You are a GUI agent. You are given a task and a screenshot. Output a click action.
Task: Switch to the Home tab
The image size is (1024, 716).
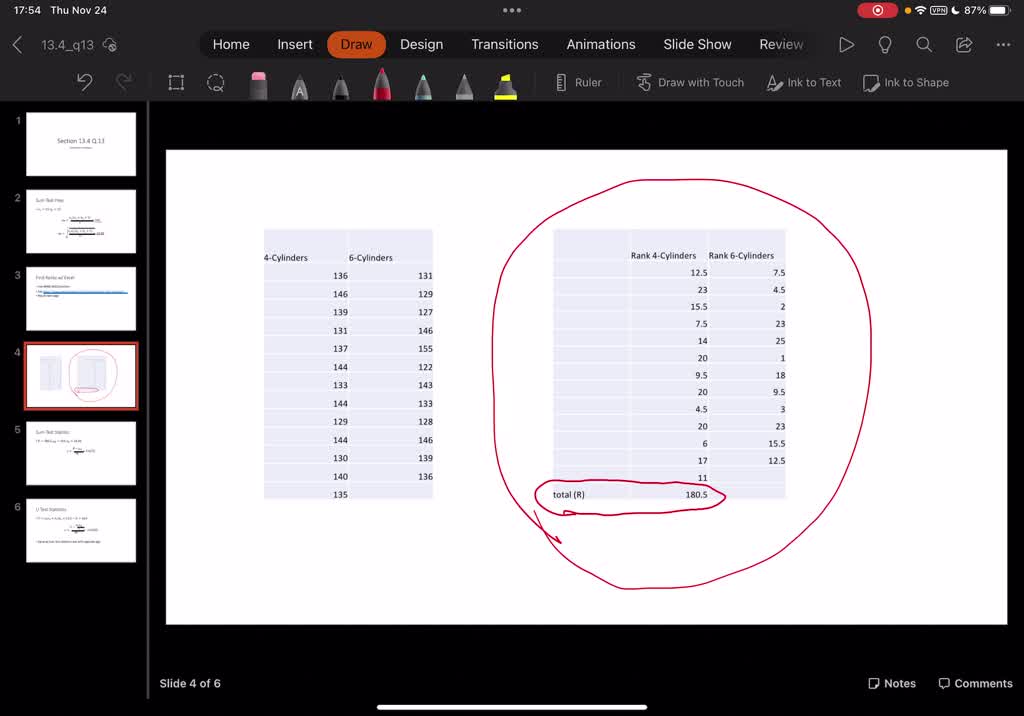point(231,44)
